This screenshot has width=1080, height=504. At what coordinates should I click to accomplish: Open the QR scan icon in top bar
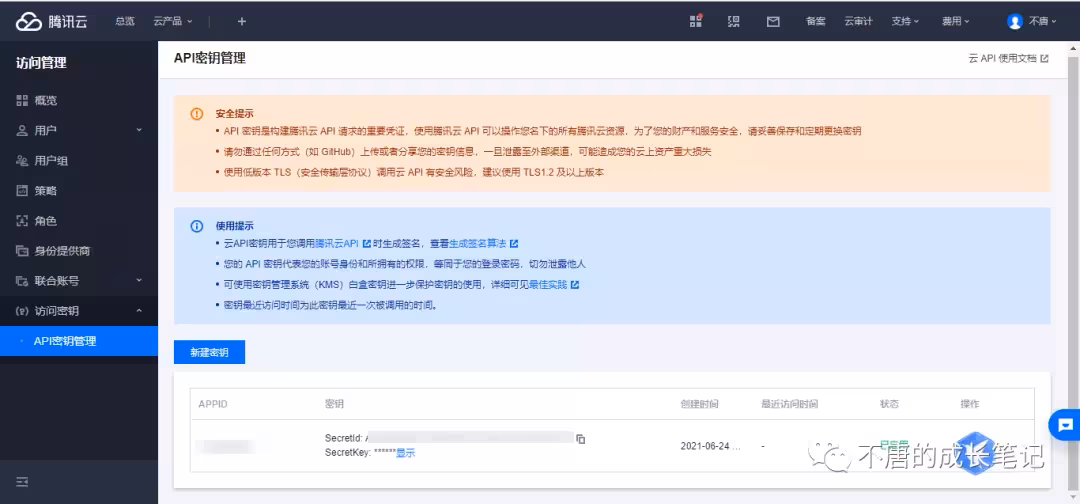(x=734, y=21)
